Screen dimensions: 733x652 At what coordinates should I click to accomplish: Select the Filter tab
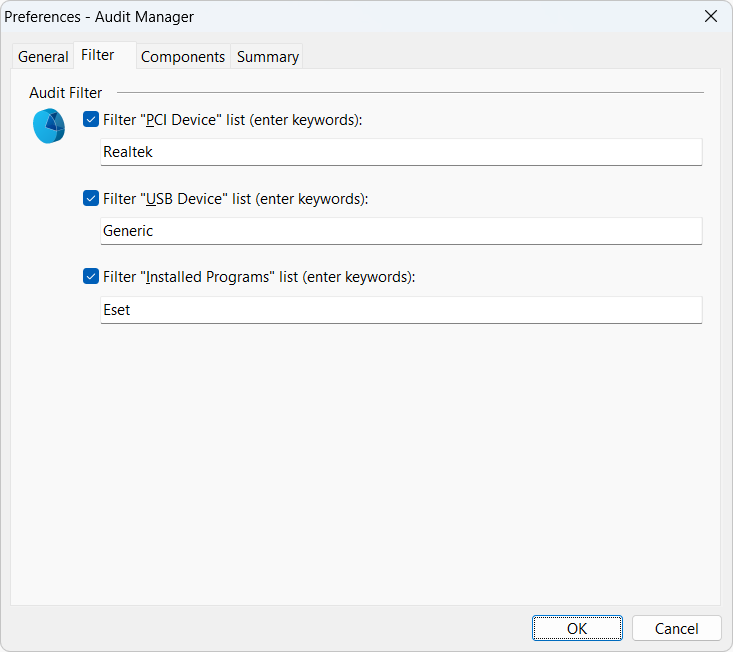pos(98,55)
